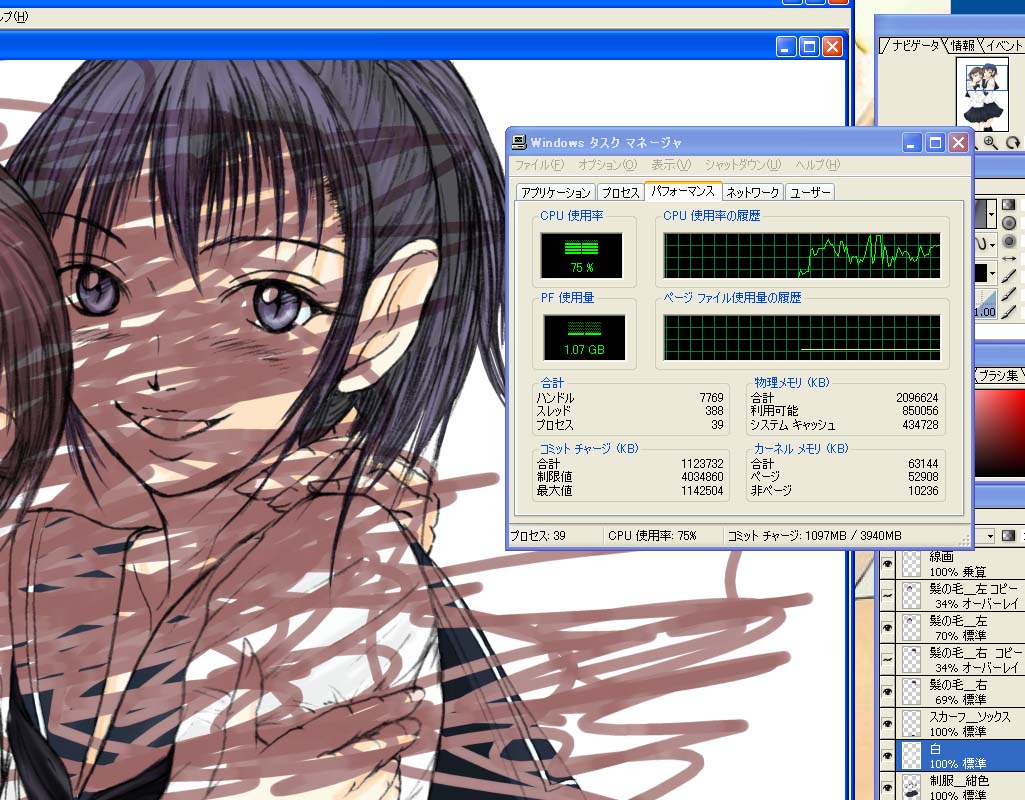Click the 制服_紺色 layer thumbnail
This screenshot has width=1025, height=800.
pyautogui.click(x=911, y=786)
